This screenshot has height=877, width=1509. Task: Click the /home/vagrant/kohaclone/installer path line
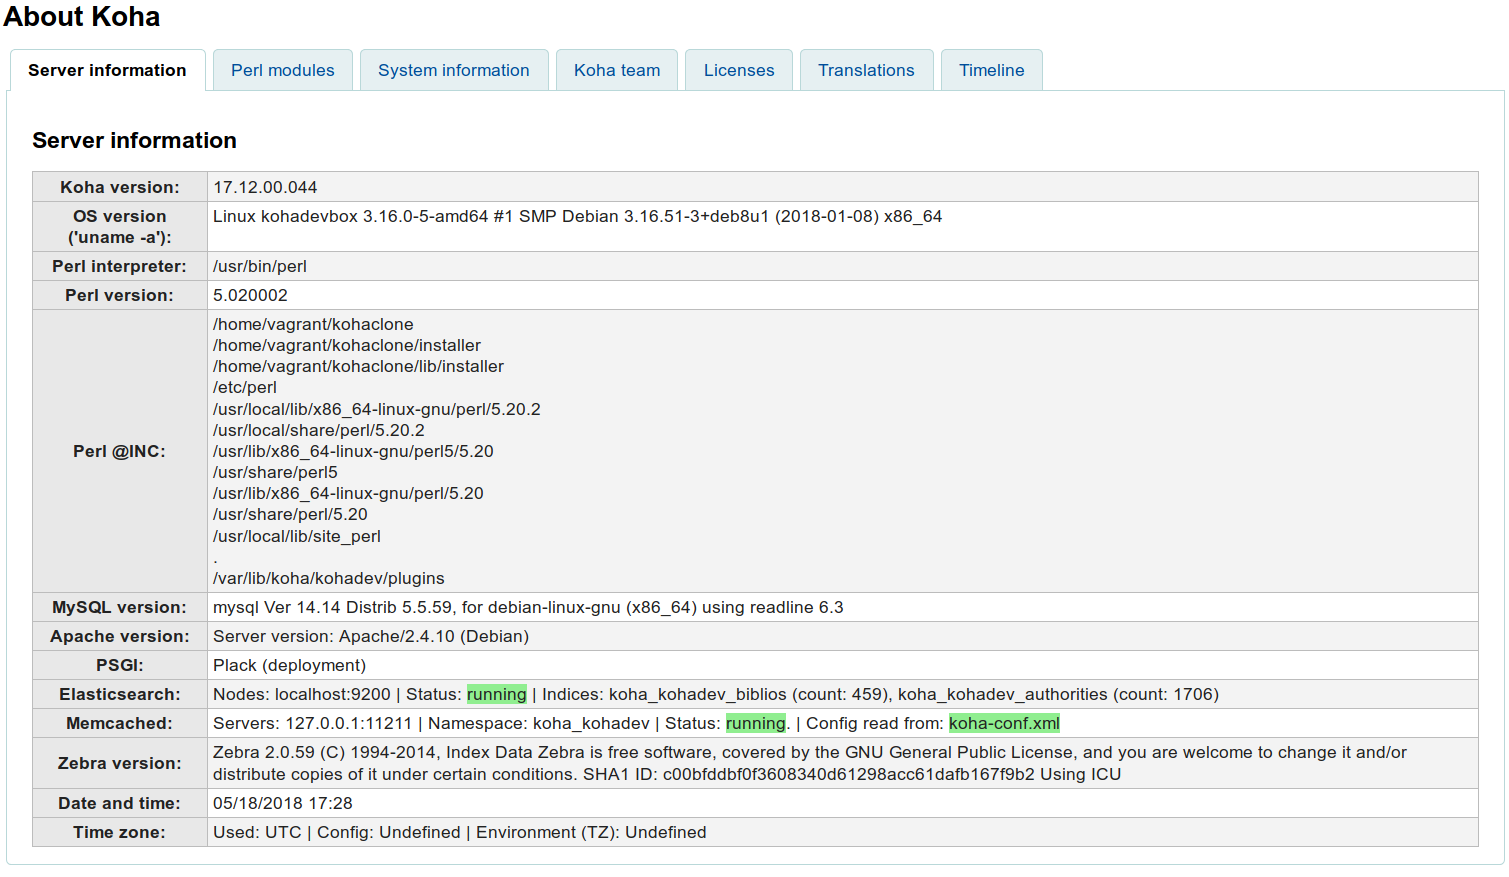tap(347, 345)
